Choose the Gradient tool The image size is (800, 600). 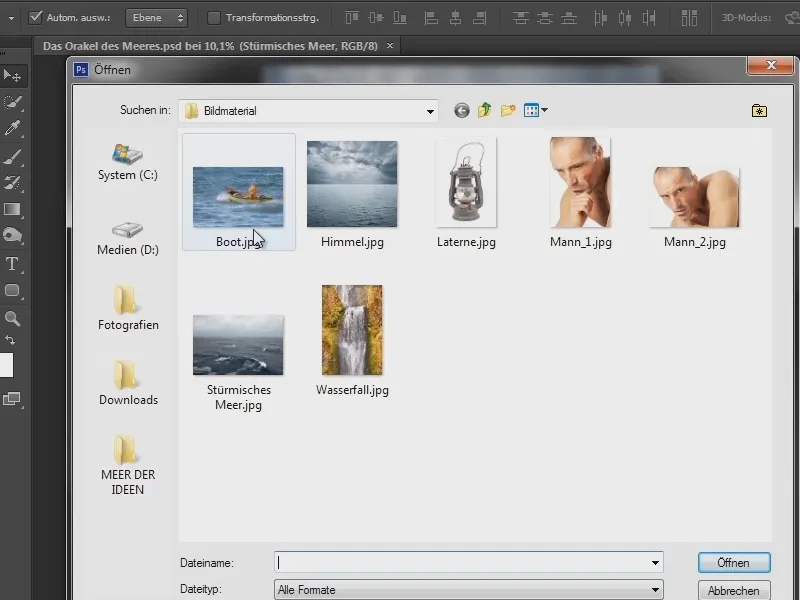[x=12, y=209]
